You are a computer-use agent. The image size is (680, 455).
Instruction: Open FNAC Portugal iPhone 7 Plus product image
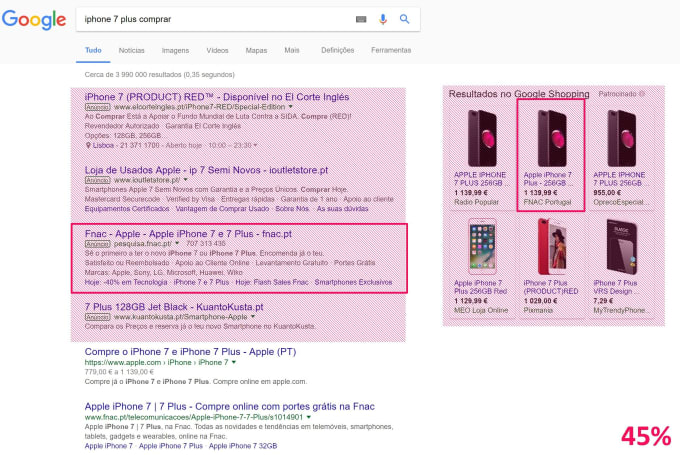(552, 138)
